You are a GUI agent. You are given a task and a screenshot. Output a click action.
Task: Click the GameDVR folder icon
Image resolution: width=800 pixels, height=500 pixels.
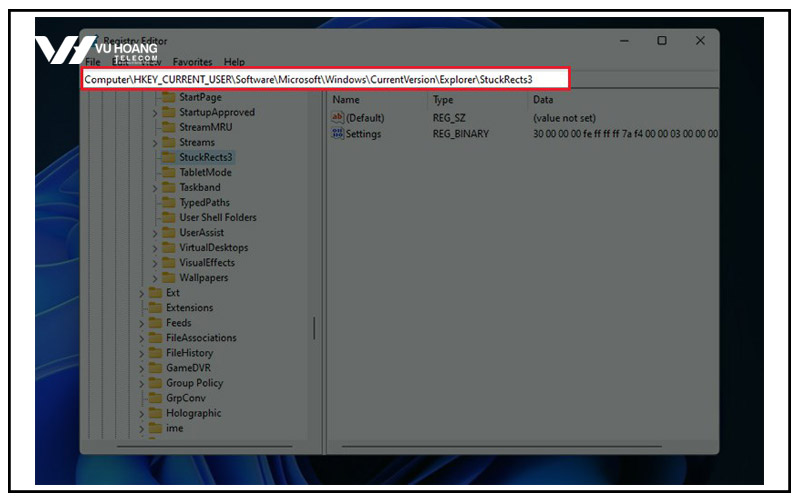coord(155,368)
